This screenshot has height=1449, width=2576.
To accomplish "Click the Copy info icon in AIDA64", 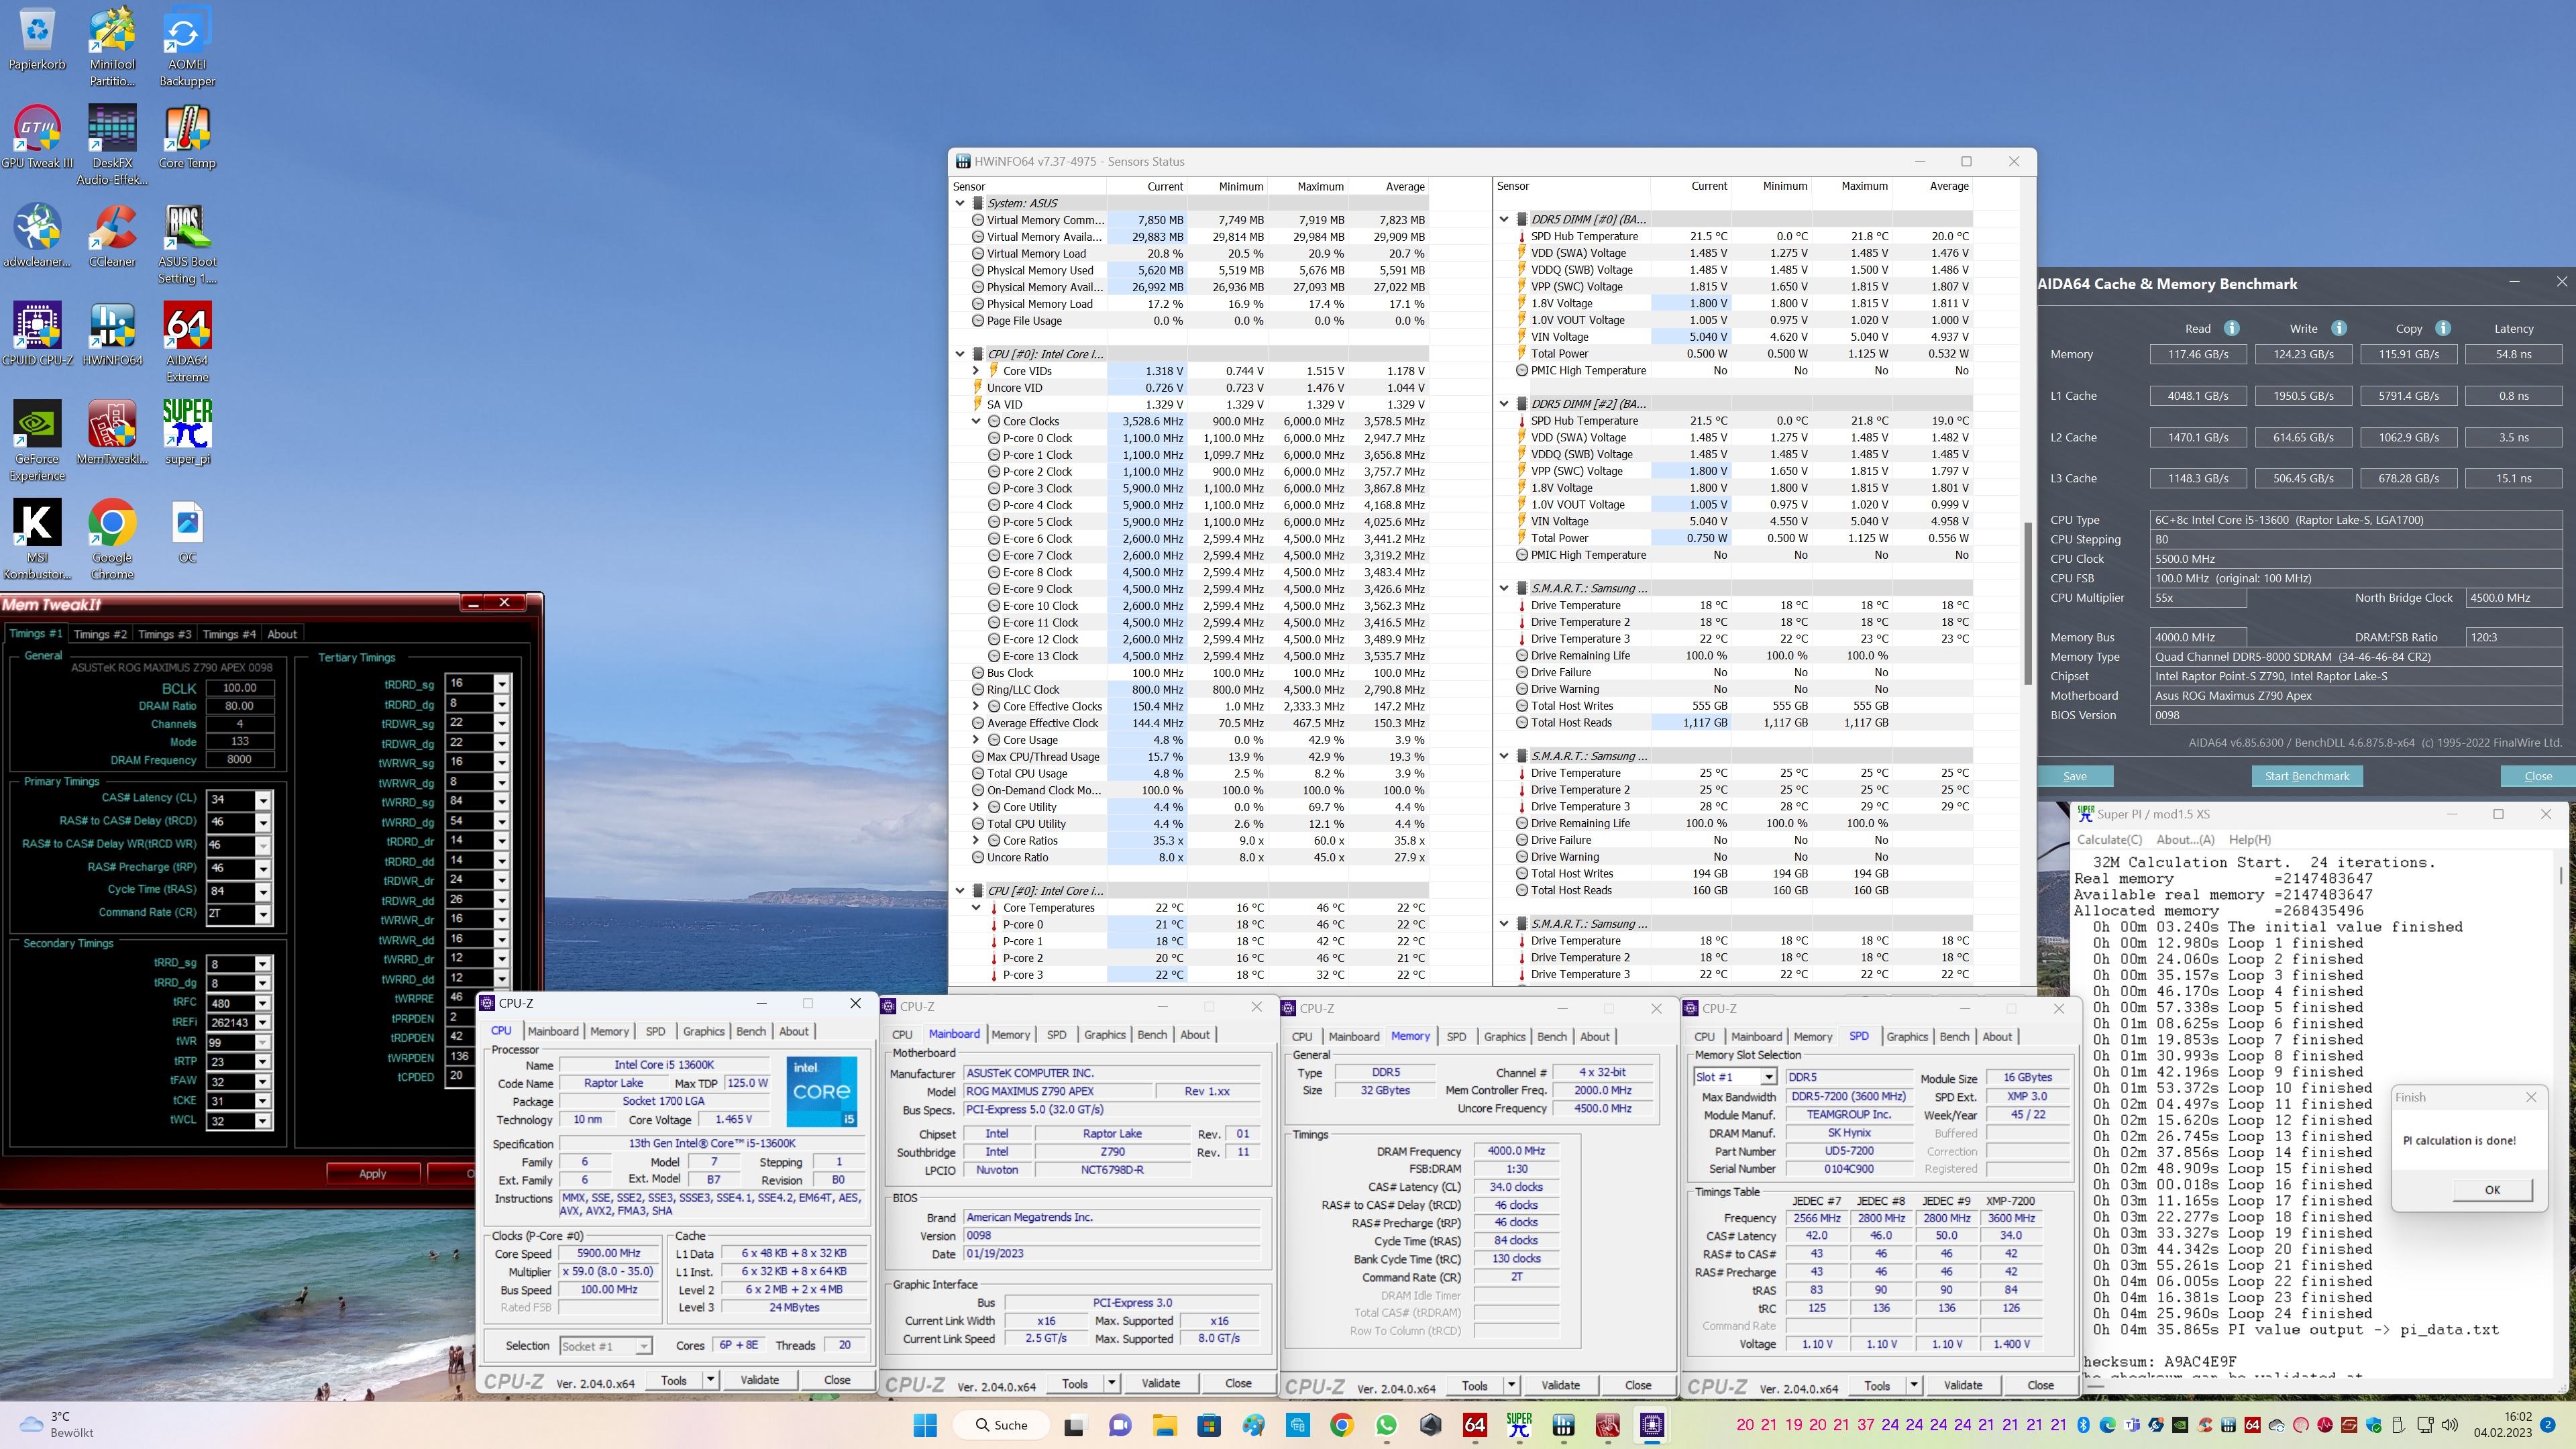I will click(2443, 328).
